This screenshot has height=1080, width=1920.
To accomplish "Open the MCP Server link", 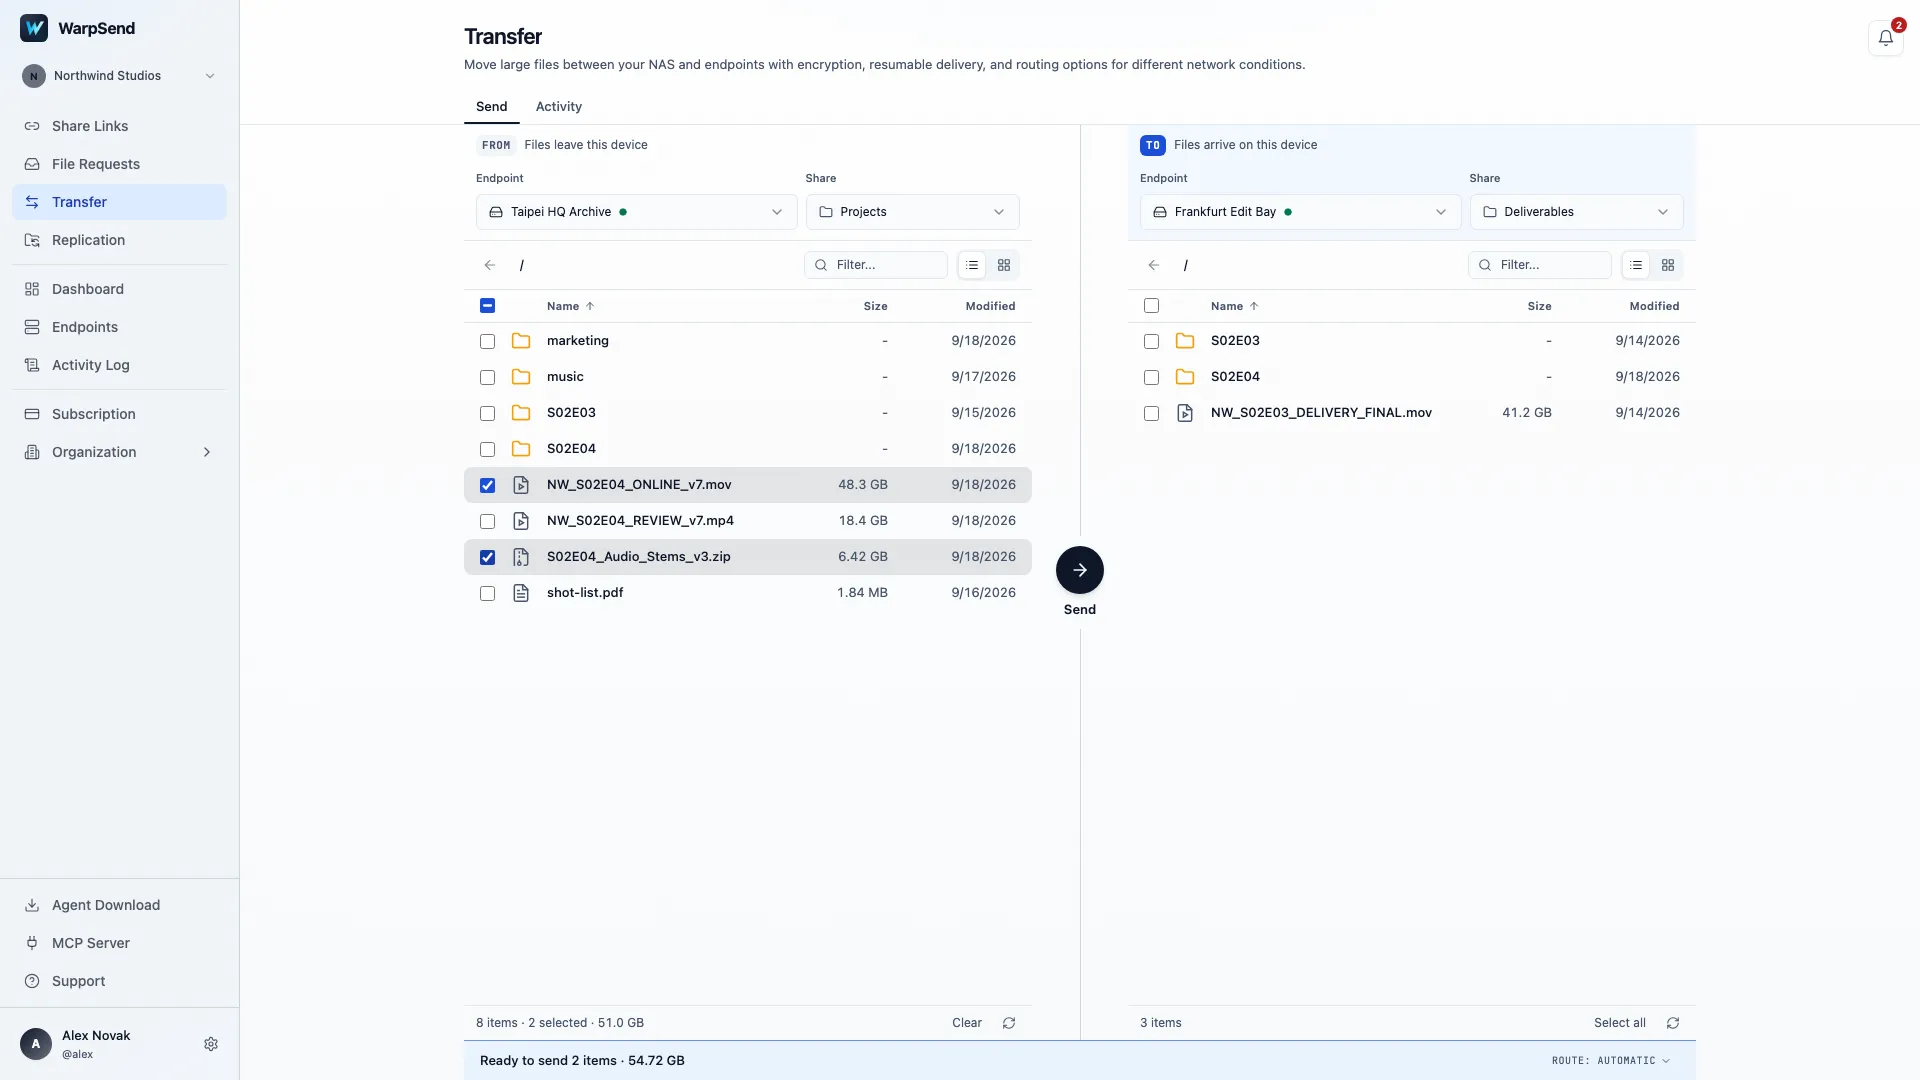I will click(119, 943).
